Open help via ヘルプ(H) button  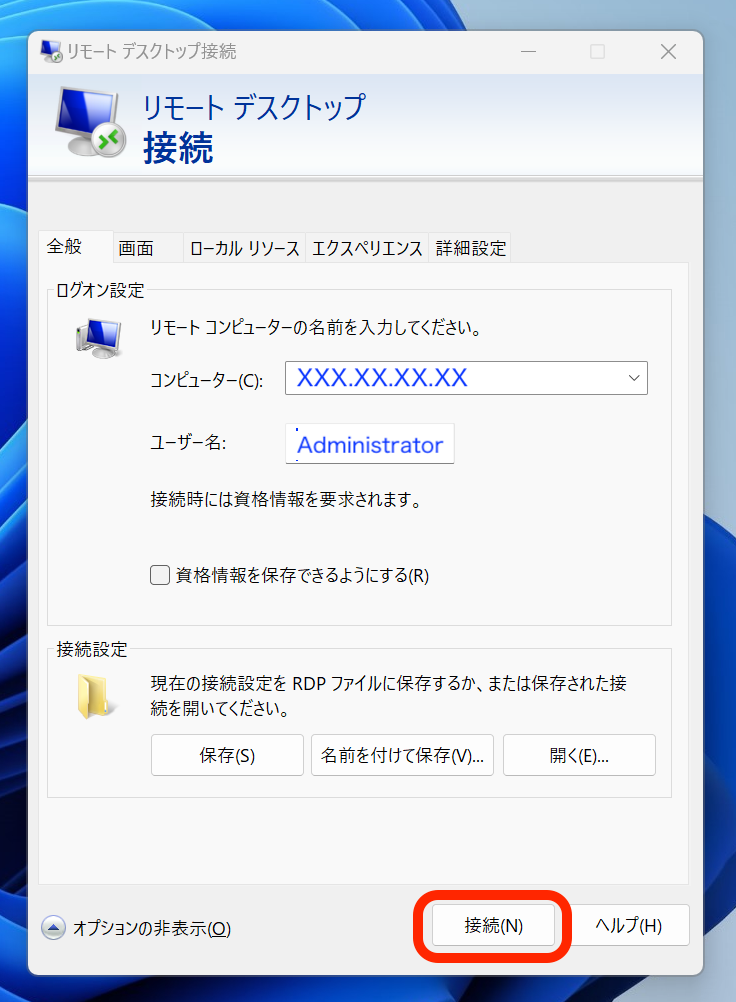point(628,926)
